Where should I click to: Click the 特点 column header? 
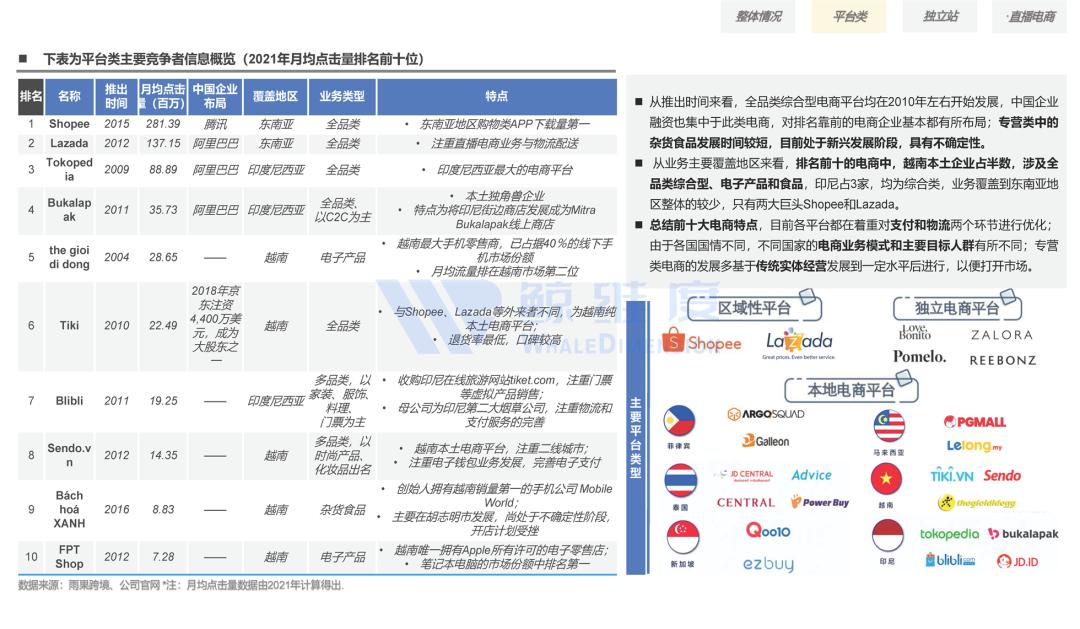coord(497,96)
